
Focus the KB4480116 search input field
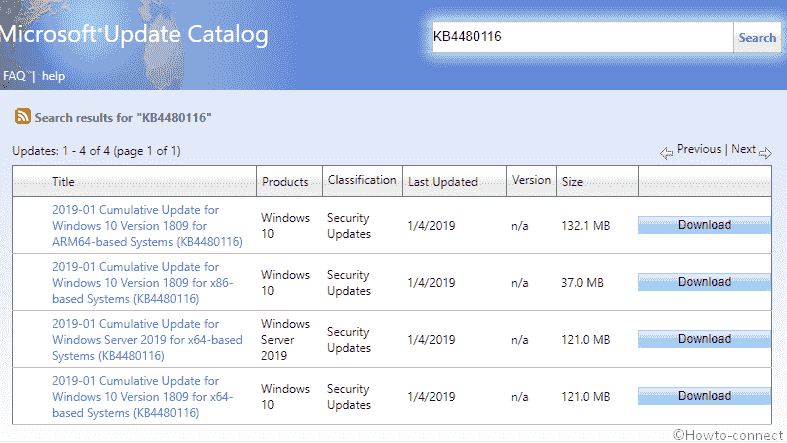[582, 37]
